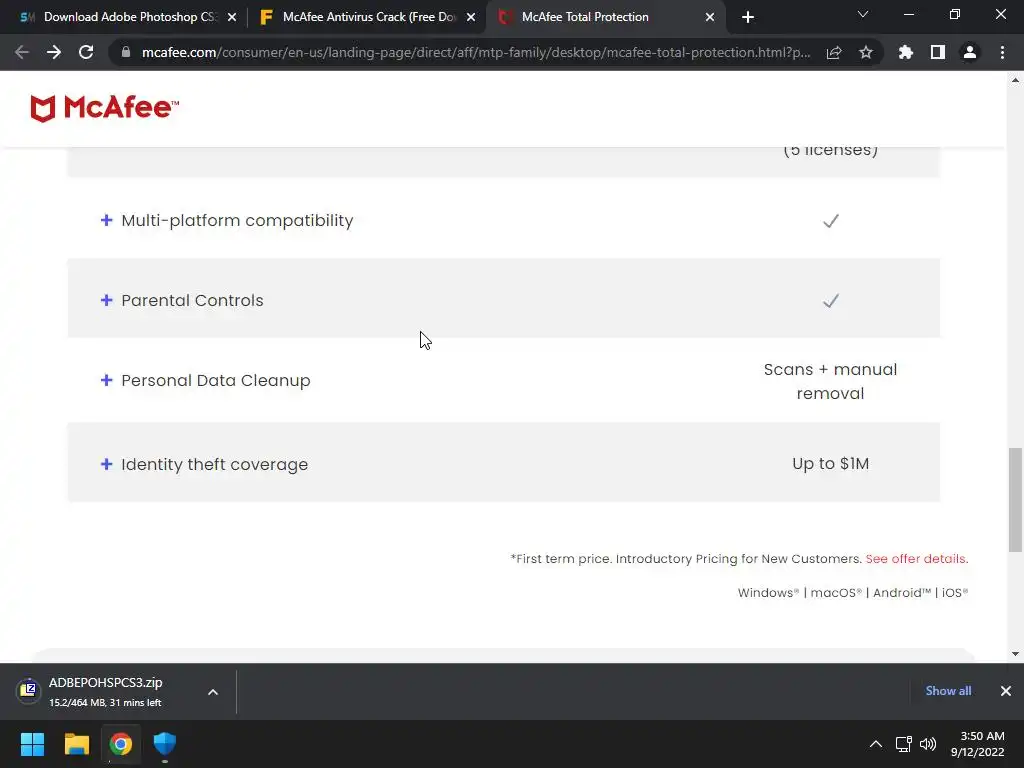Click Multi-platform compatibility label
This screenshot has height=768, width=1024.
(x=237, y=221)
